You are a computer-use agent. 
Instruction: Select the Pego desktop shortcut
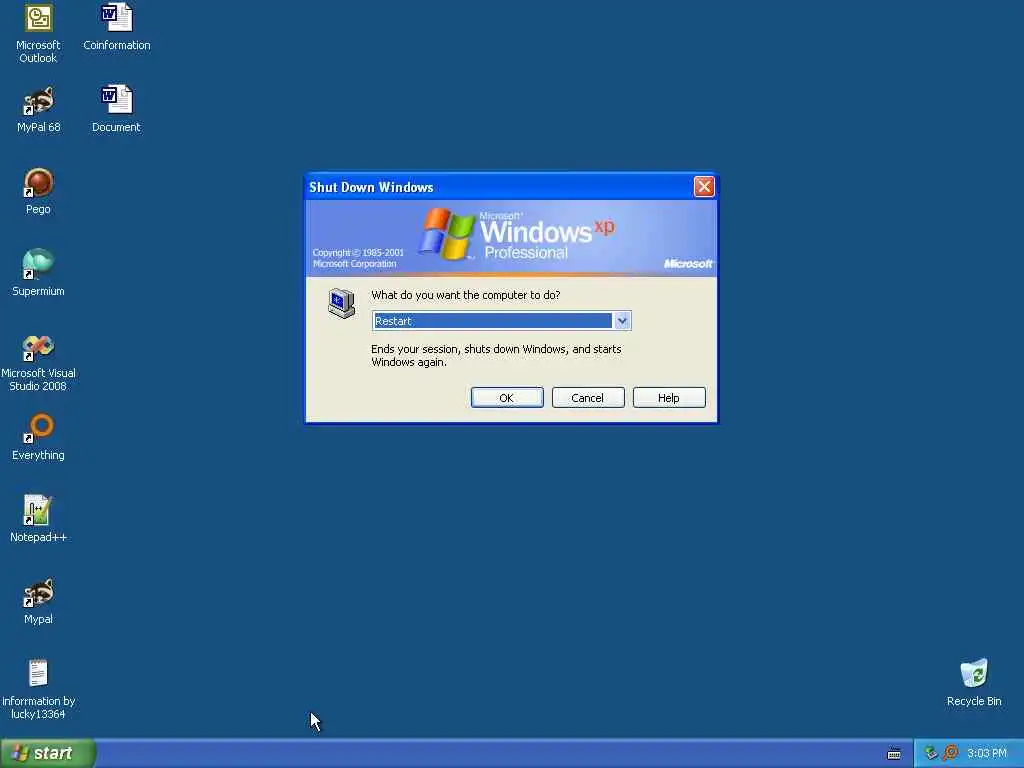38,191
